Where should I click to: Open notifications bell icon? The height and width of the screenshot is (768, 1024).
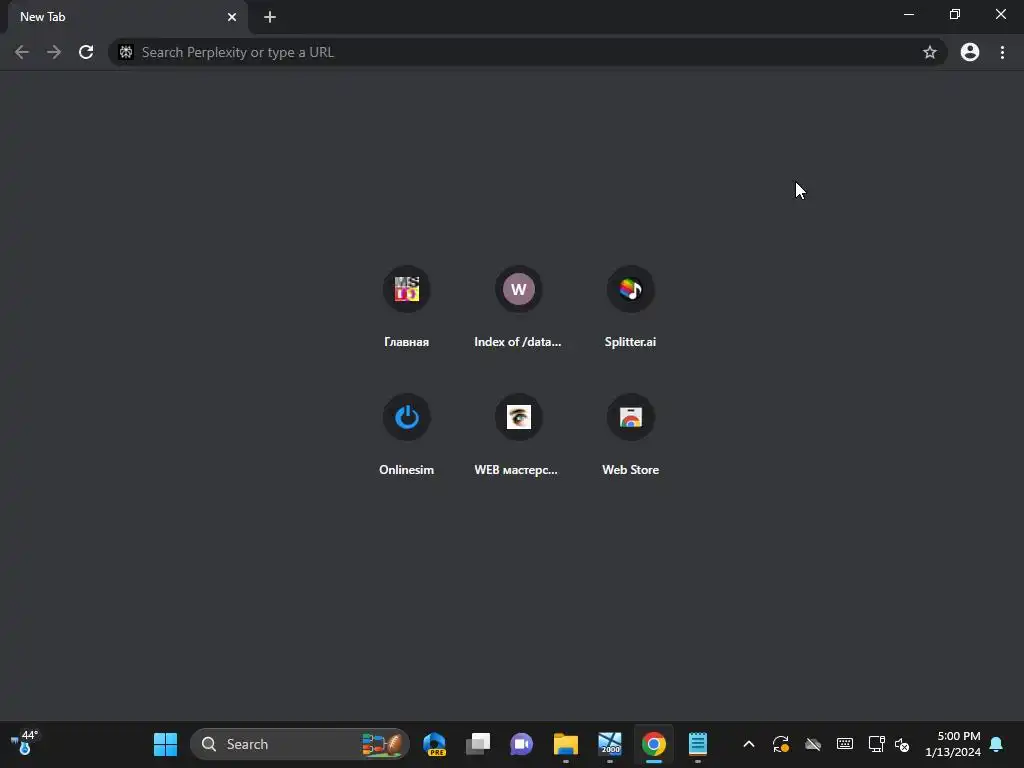click(x=997, y=744)
